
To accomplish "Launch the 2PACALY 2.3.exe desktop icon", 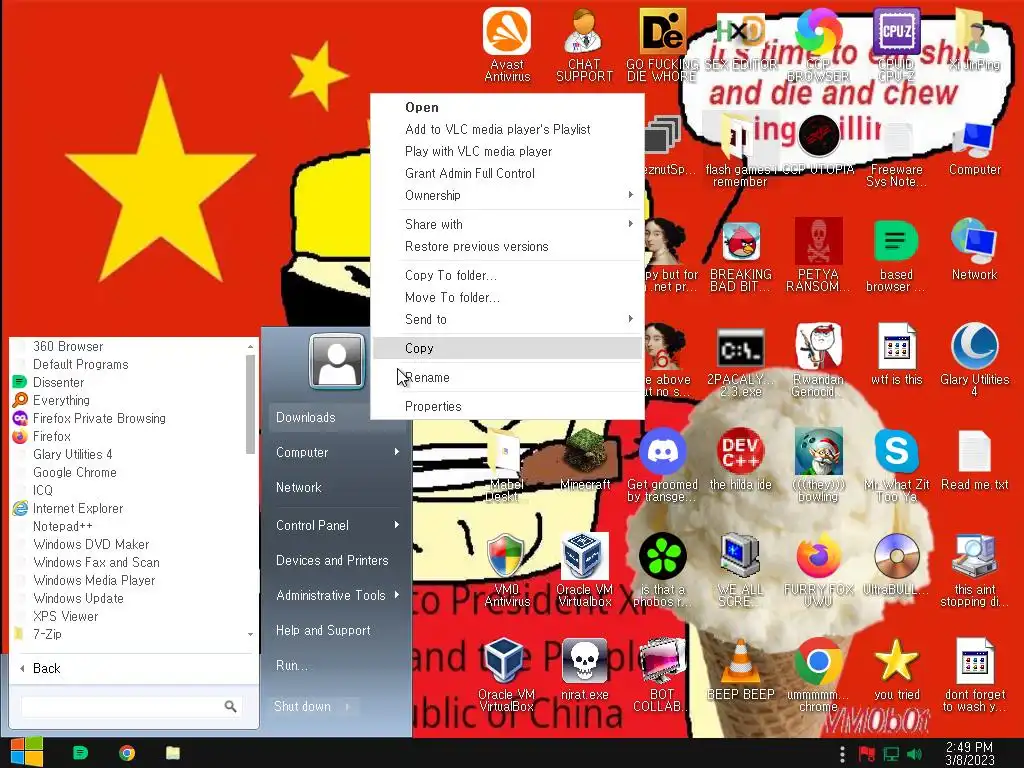I will click(x=741, y=360).
